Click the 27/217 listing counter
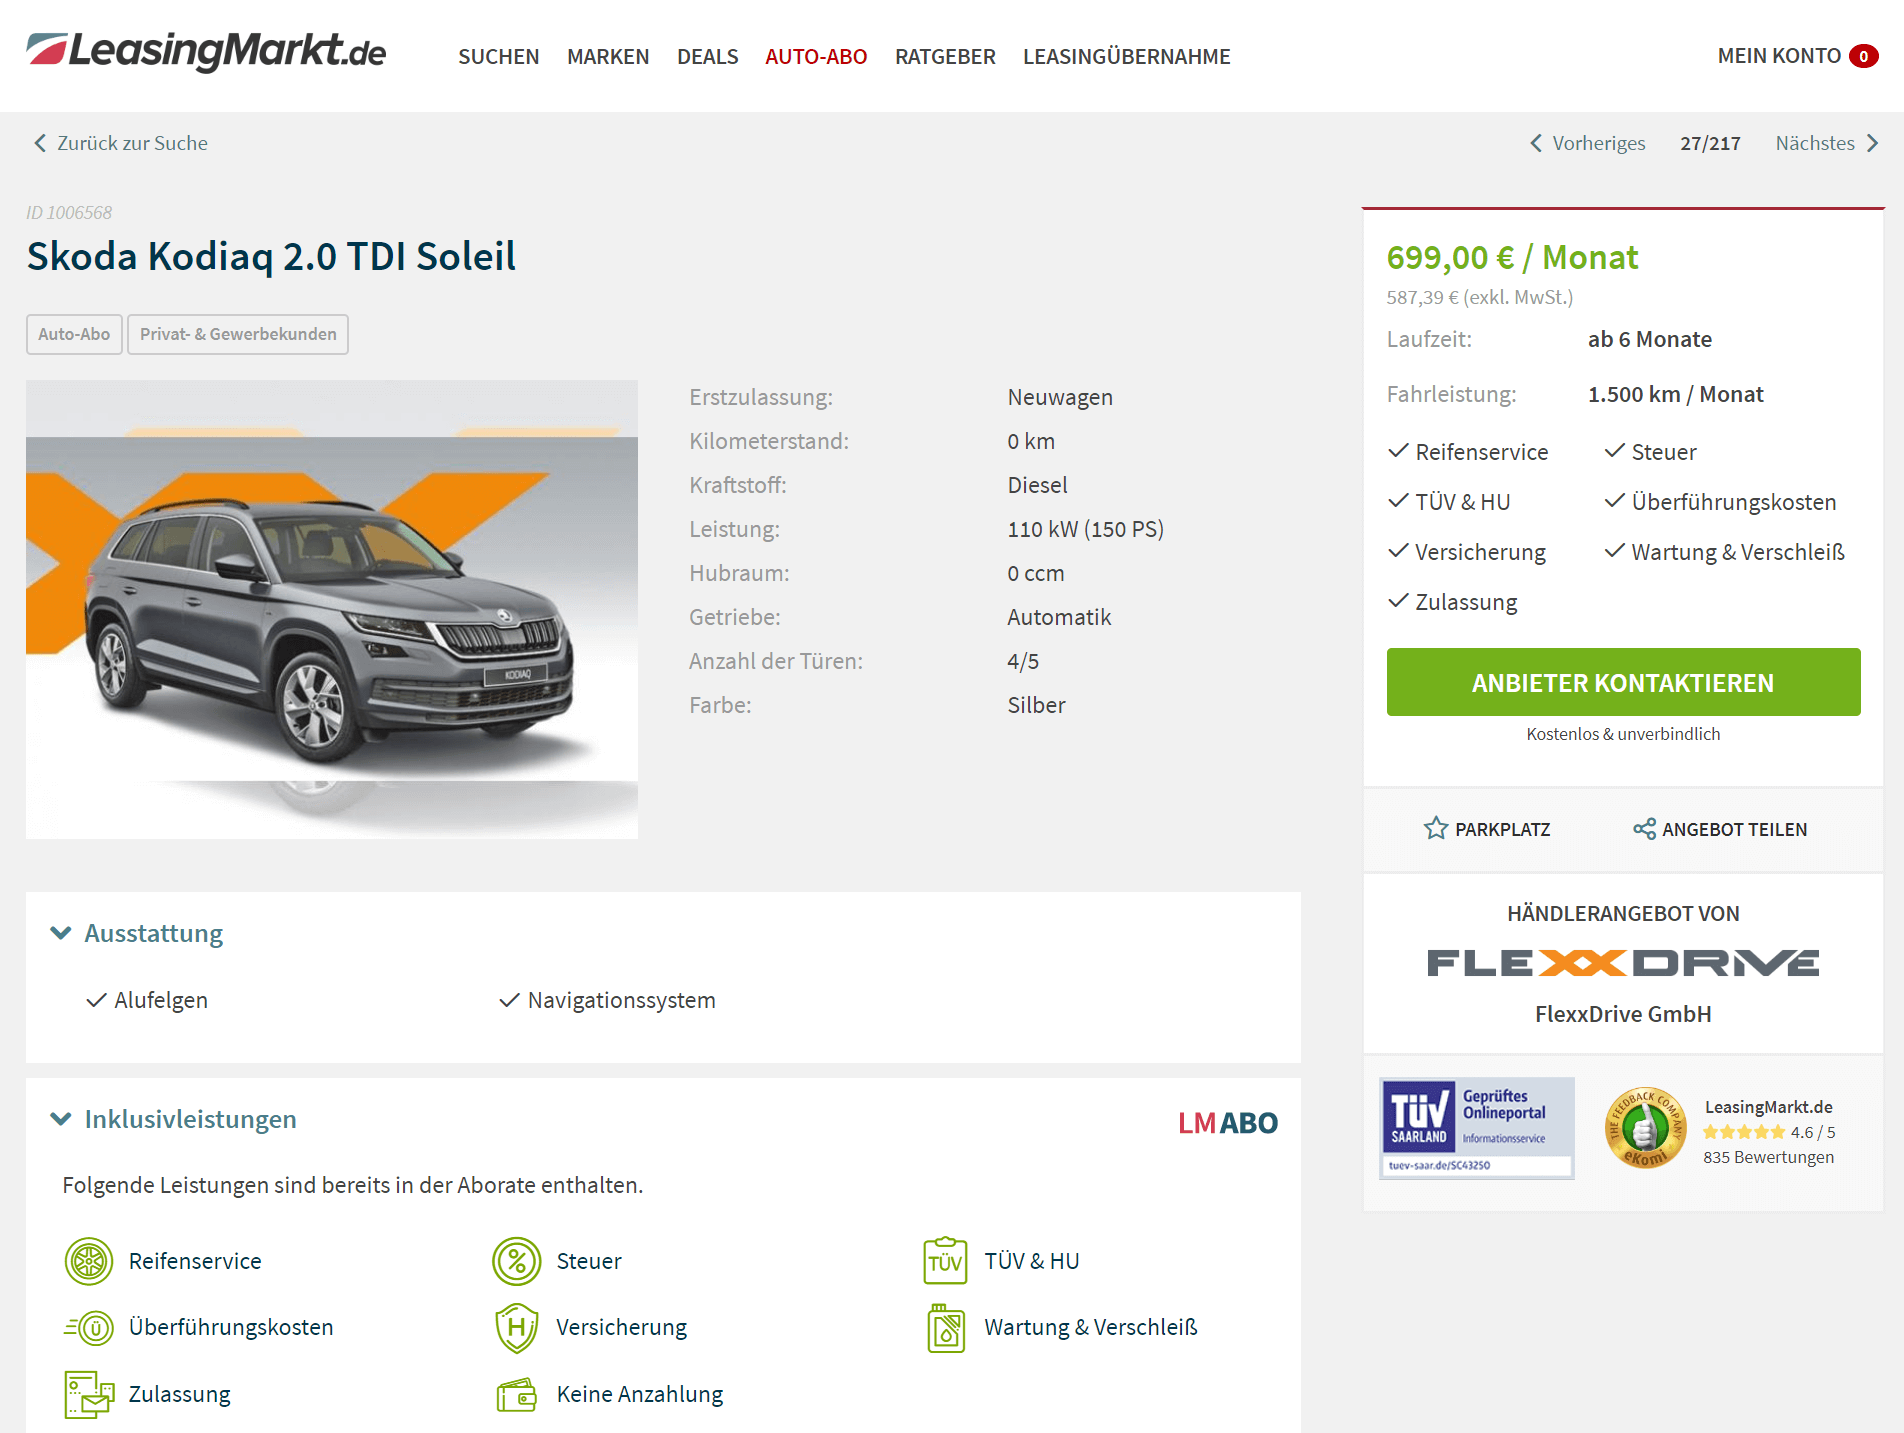1904x1433 pixels. [x=1710, y=143]
